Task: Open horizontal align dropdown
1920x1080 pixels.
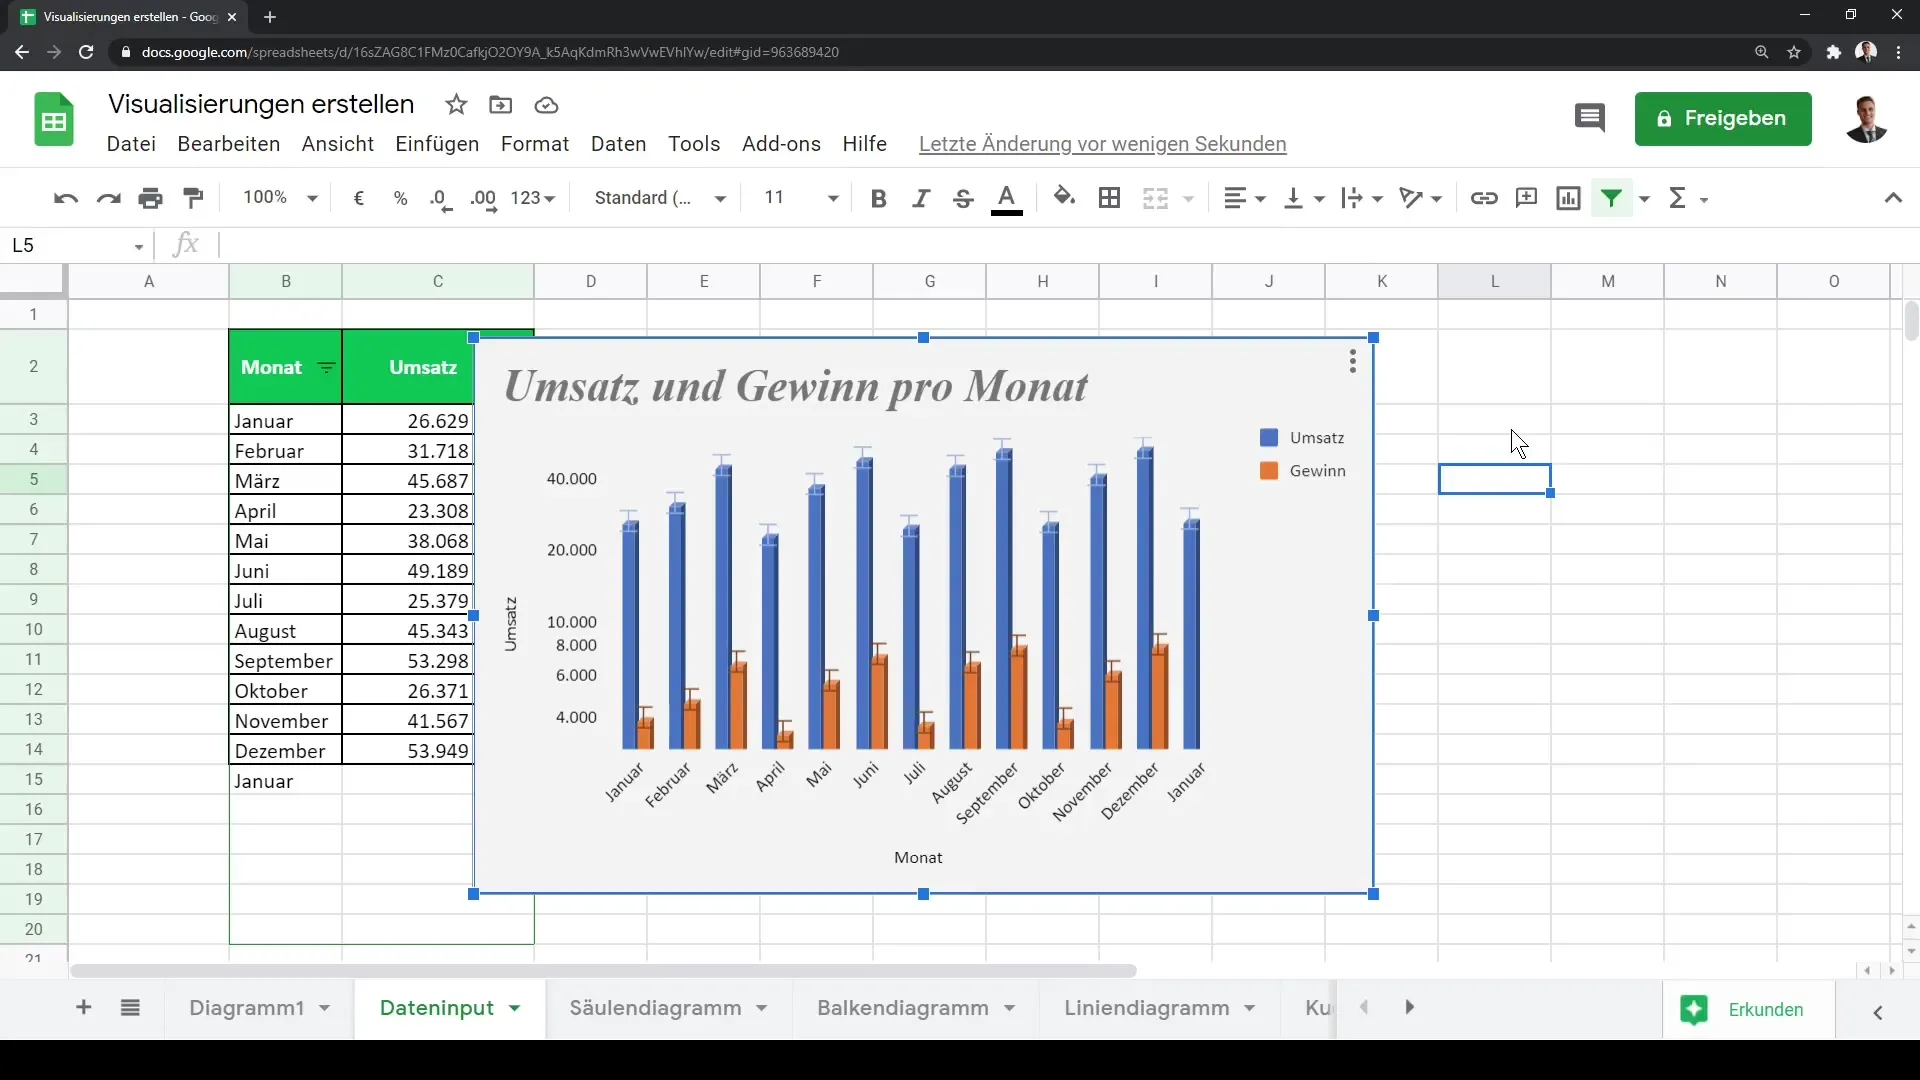Action: (1245, 198)
